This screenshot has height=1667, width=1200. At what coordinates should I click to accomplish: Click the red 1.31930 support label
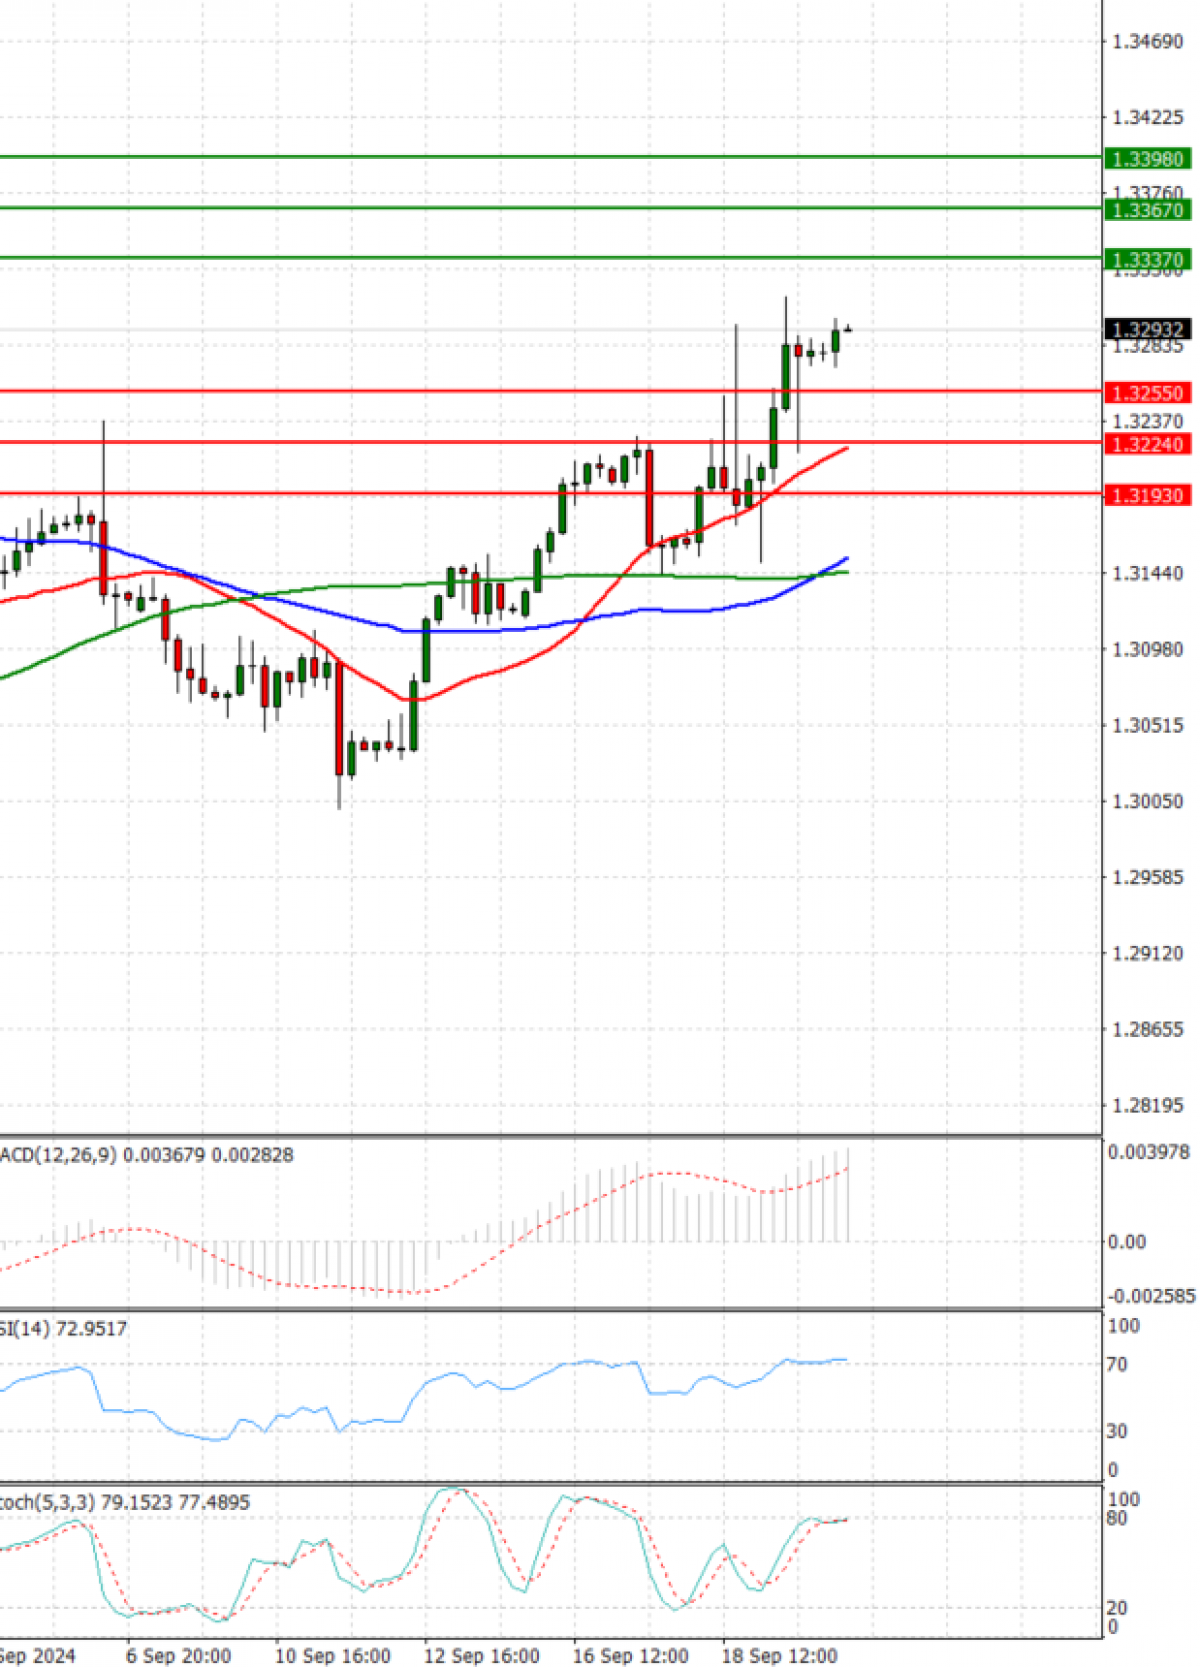click(1147, 495)
